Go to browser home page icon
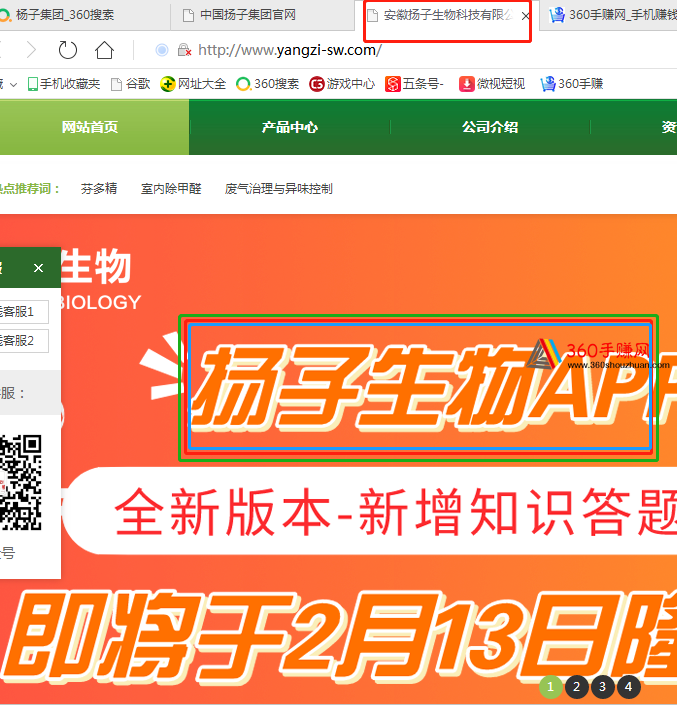This screenshot has height=708, width=677. (x=104, y=50)
